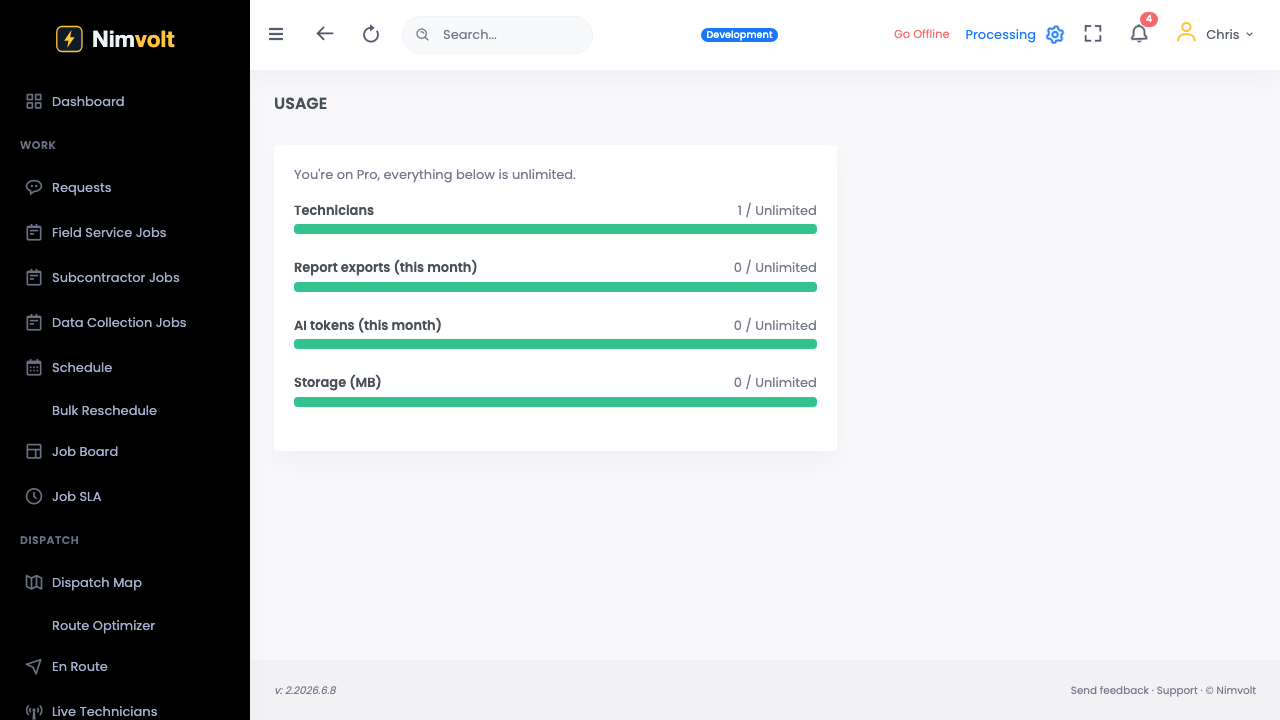The image size is (1280, 720).
Task: Go Offline toggle link
Action: tap(921, 34)
